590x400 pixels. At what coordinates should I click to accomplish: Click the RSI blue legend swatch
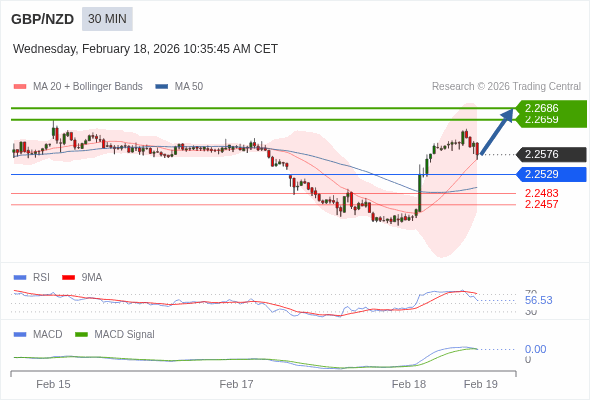[20, 278]
